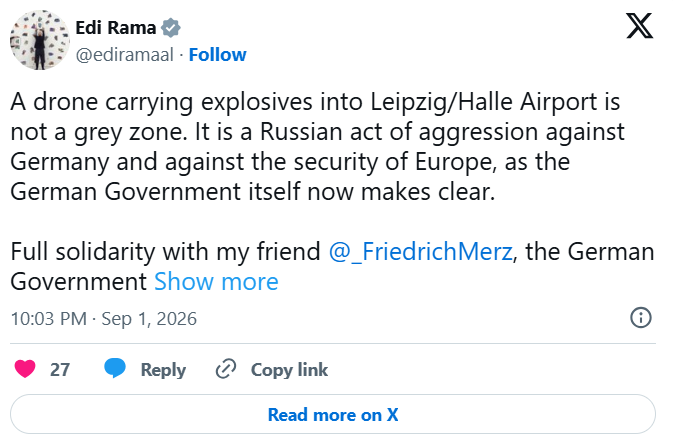
Task: Click the blue reply speech bubble icon
Action: click(115, 368)
